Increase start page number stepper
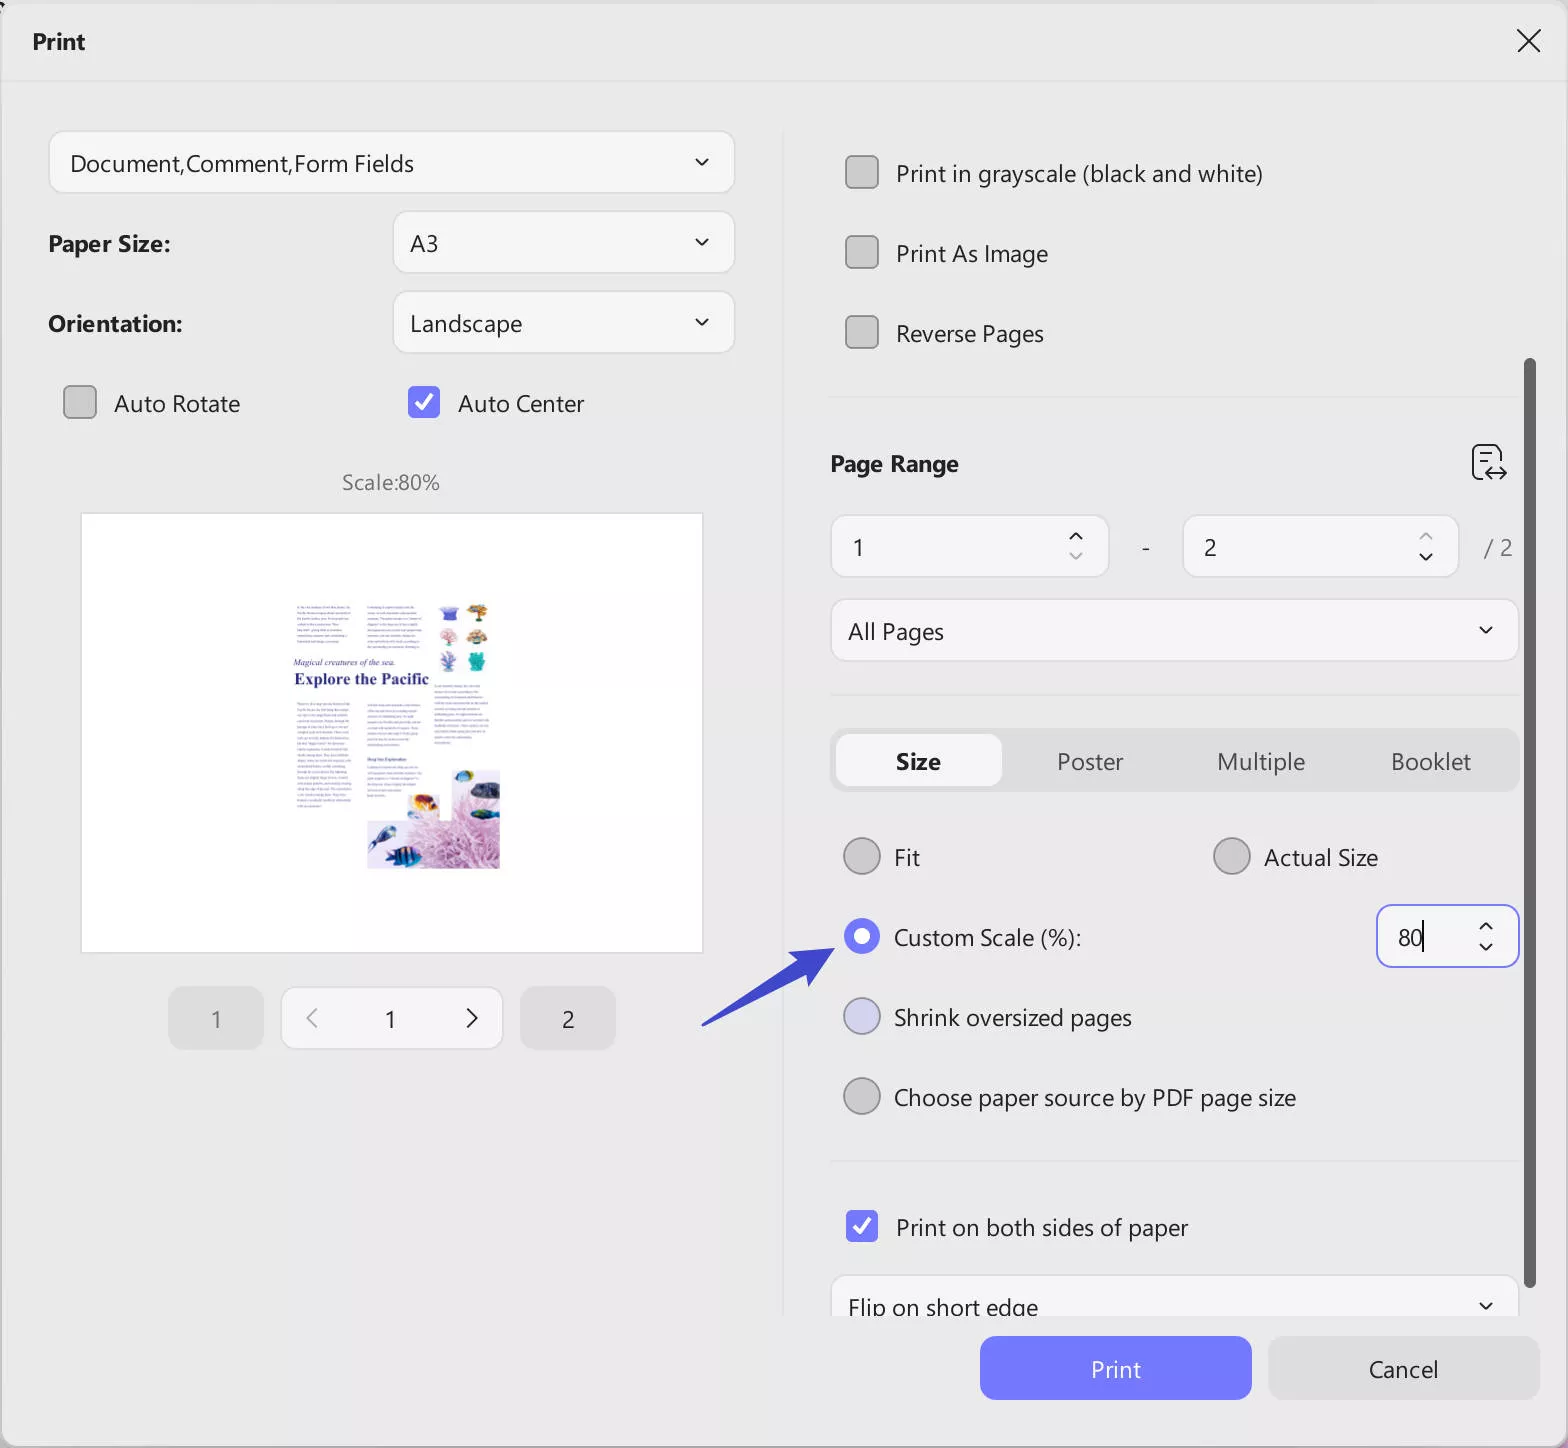 coord(1076,536)
